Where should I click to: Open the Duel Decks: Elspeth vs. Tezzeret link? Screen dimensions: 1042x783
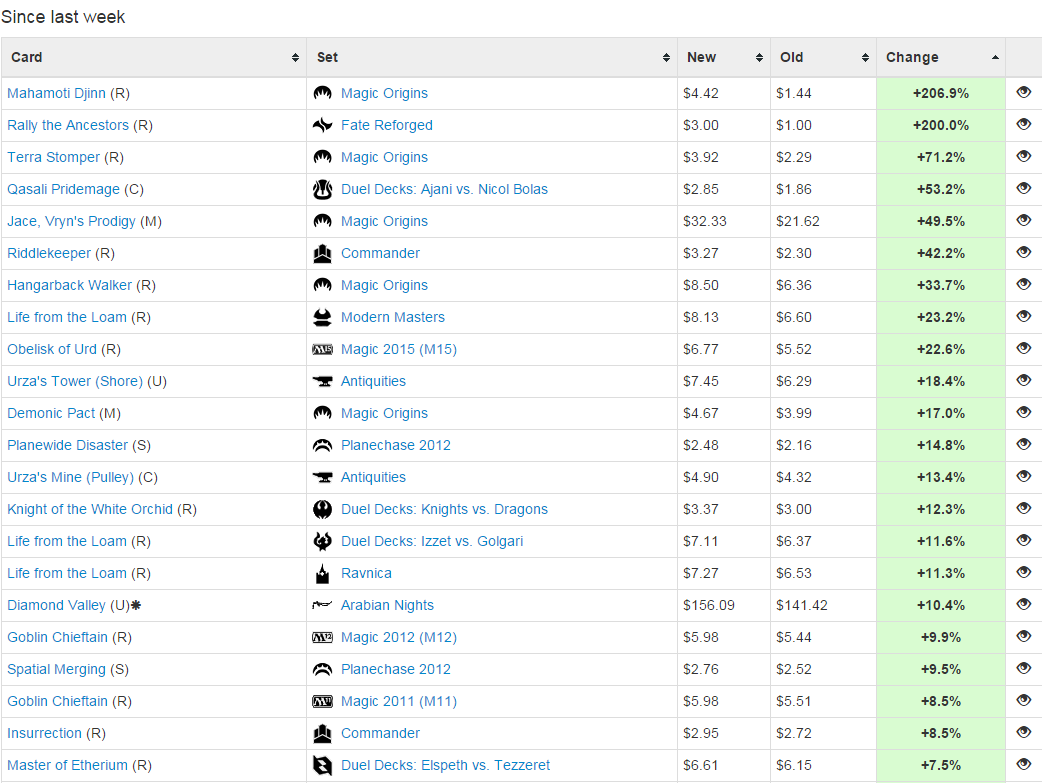(x=445, y=765)
